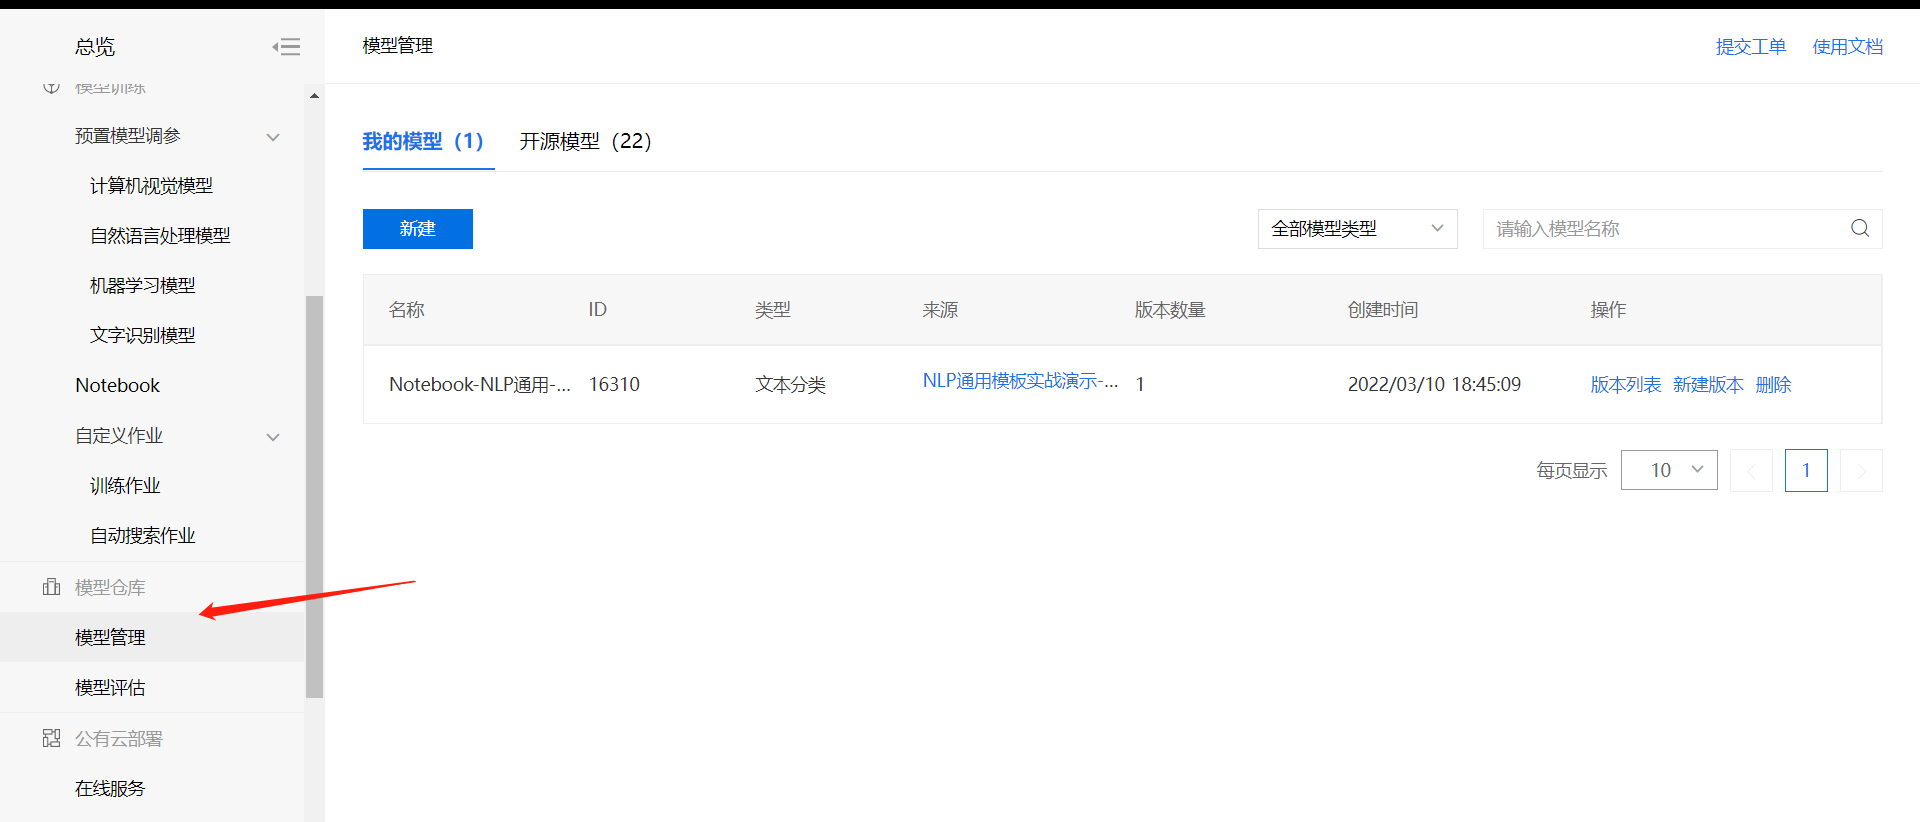
Task: Open 总览 in the sidebar
Action: click(95, 46)
